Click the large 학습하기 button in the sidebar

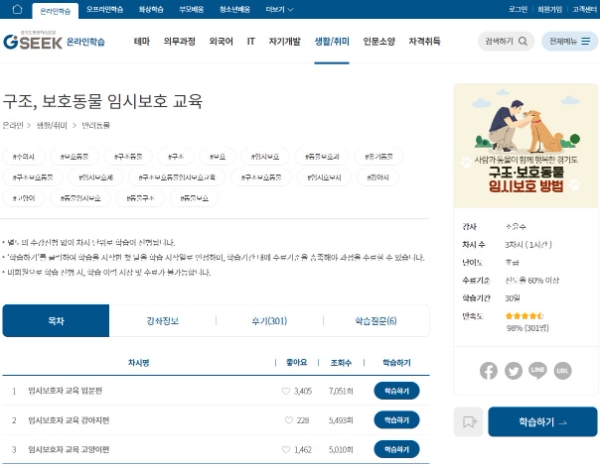point(542,422)
